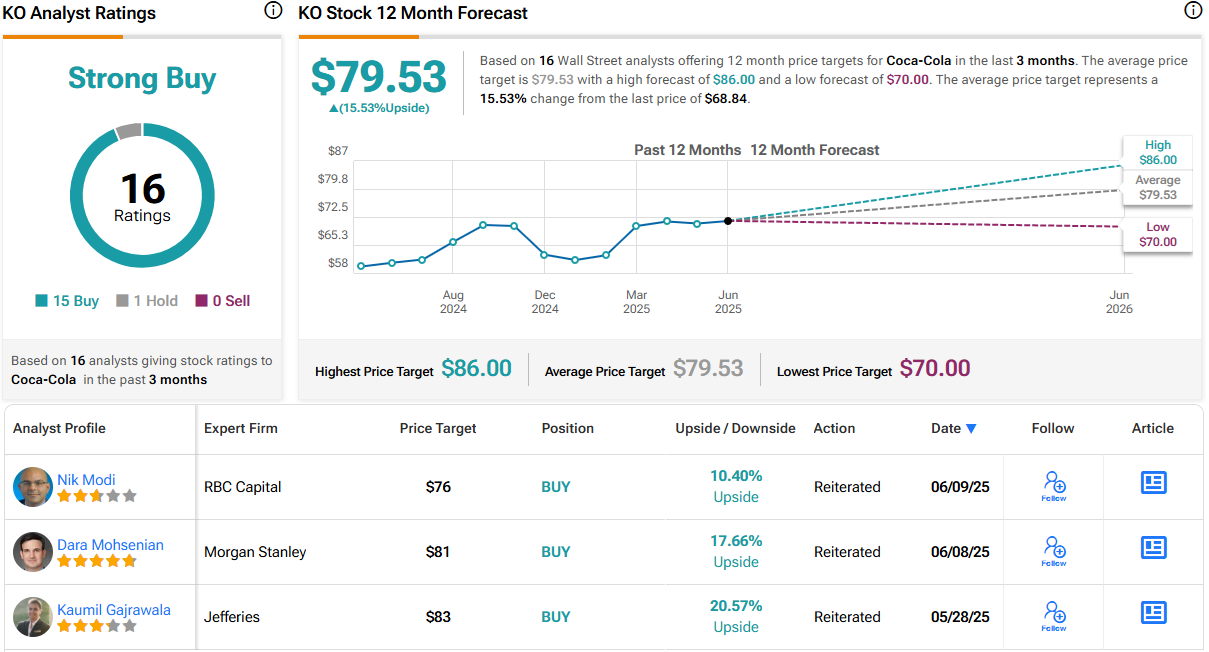Click the Average $79.53 forecast label
Viewport: 1209px width, 652px height.
[x=1158, y=188]
